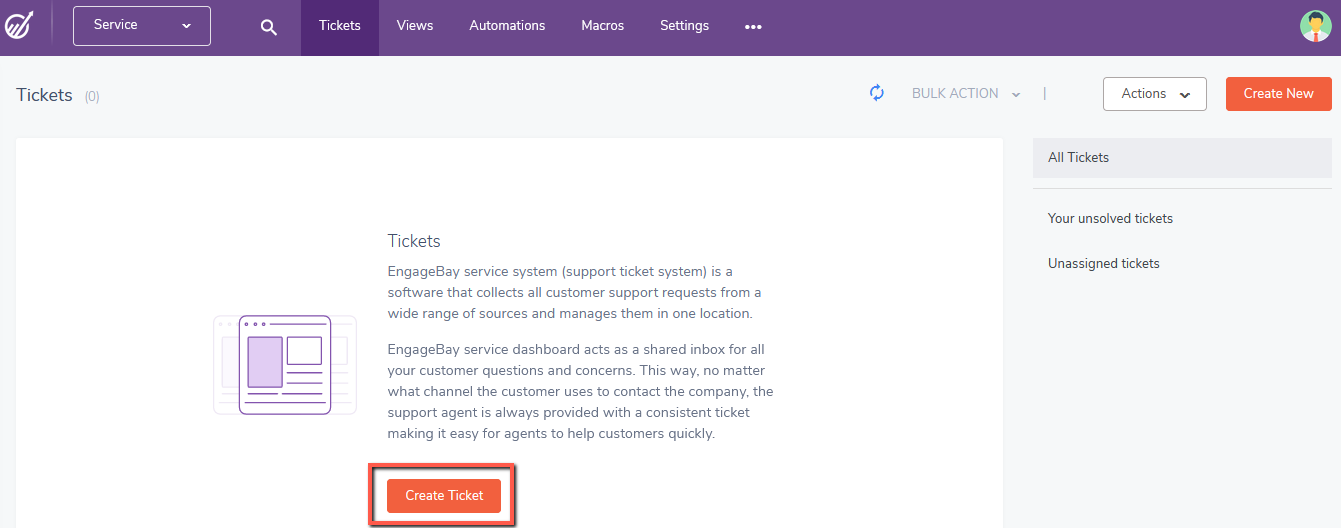Open the Actions dropdown
1341x528 pixels.
click(1155, 94)
